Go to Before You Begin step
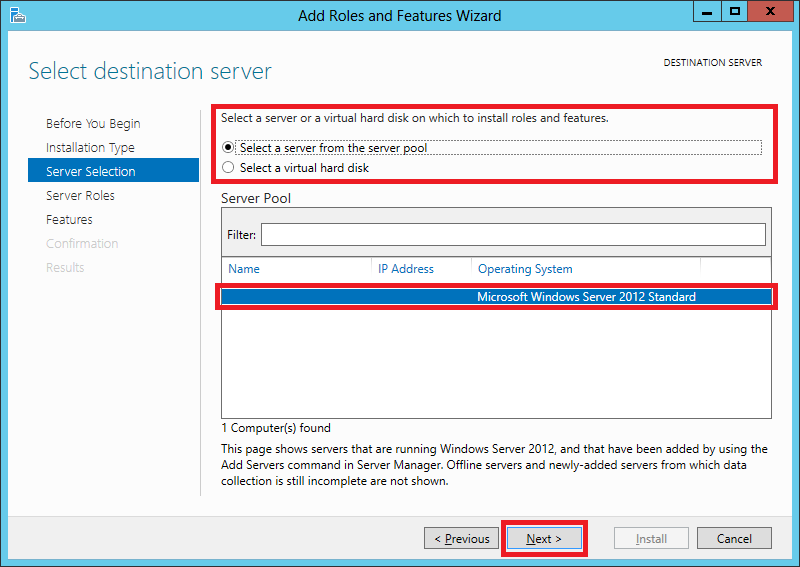Image resolution: width=800 pixels, height=567 pixels. [93, 124]
